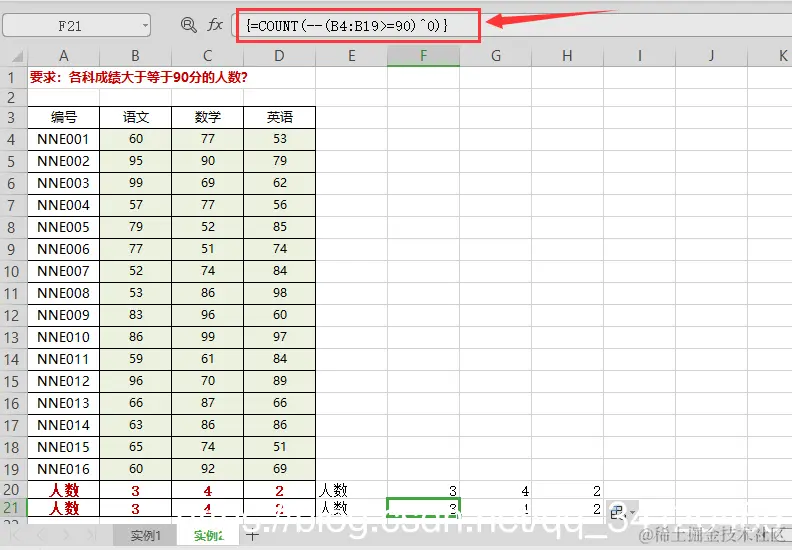
Task: Select cell NNE010
Action: (64, 337)
